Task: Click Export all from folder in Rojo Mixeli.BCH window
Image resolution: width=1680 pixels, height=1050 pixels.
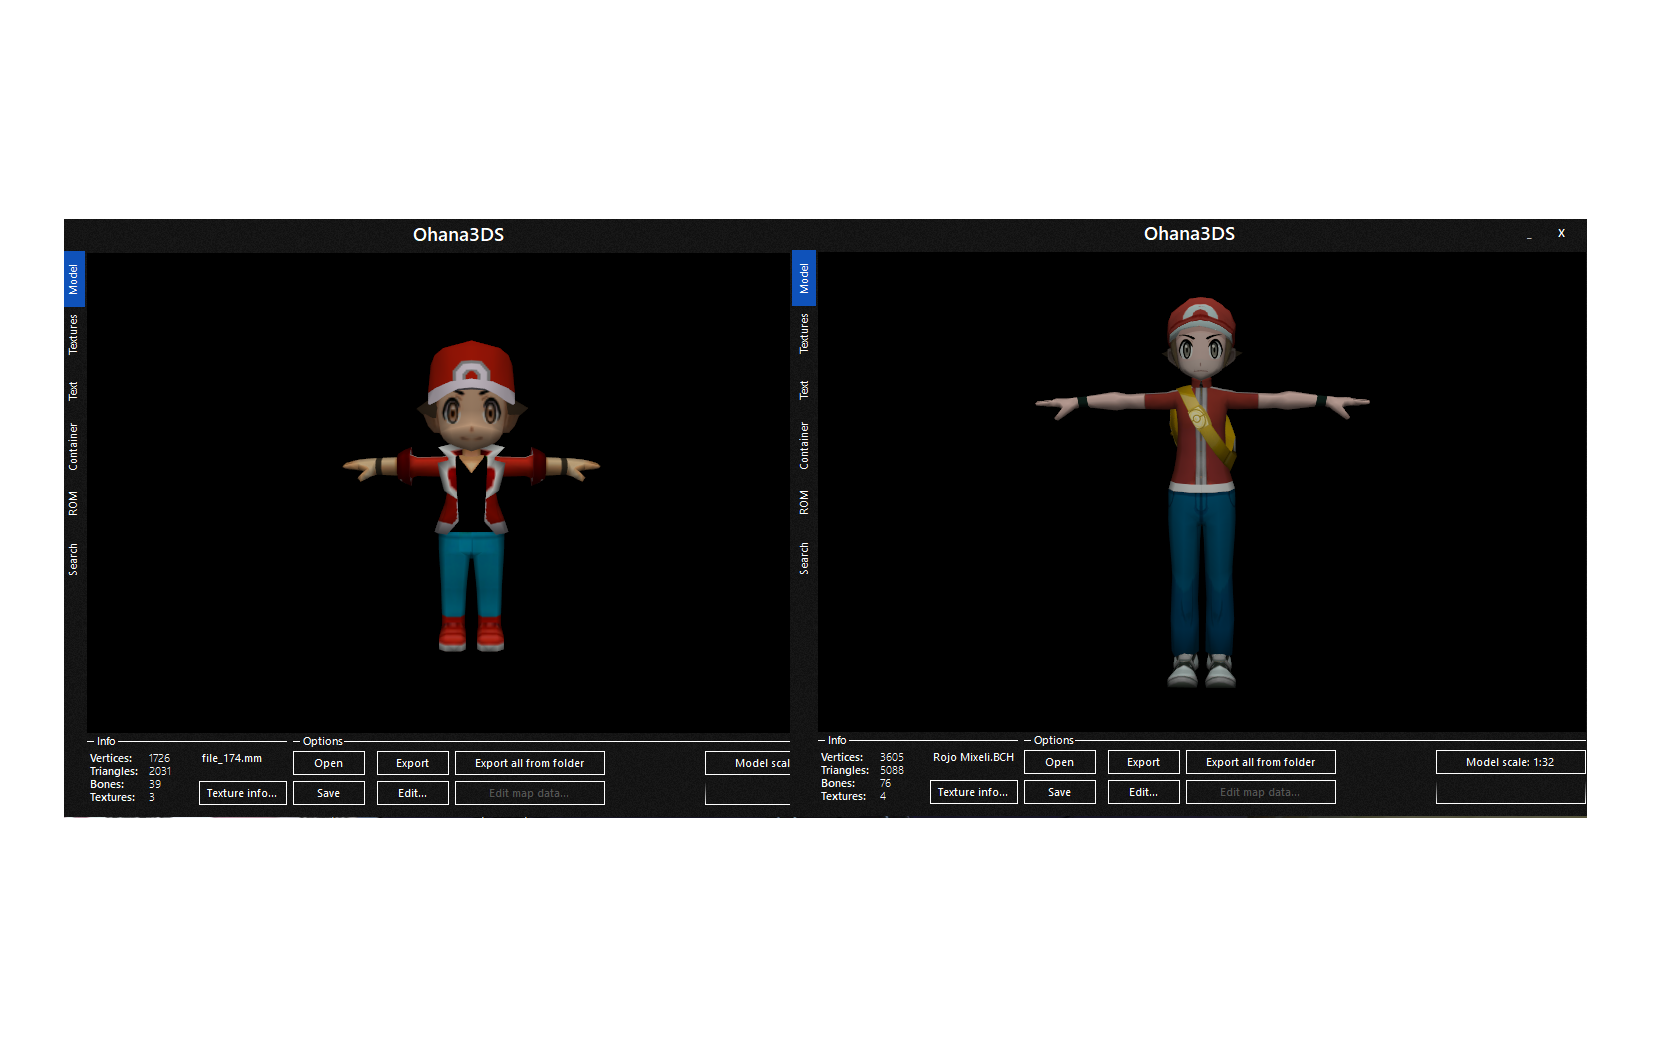Action: point(1261,762)
